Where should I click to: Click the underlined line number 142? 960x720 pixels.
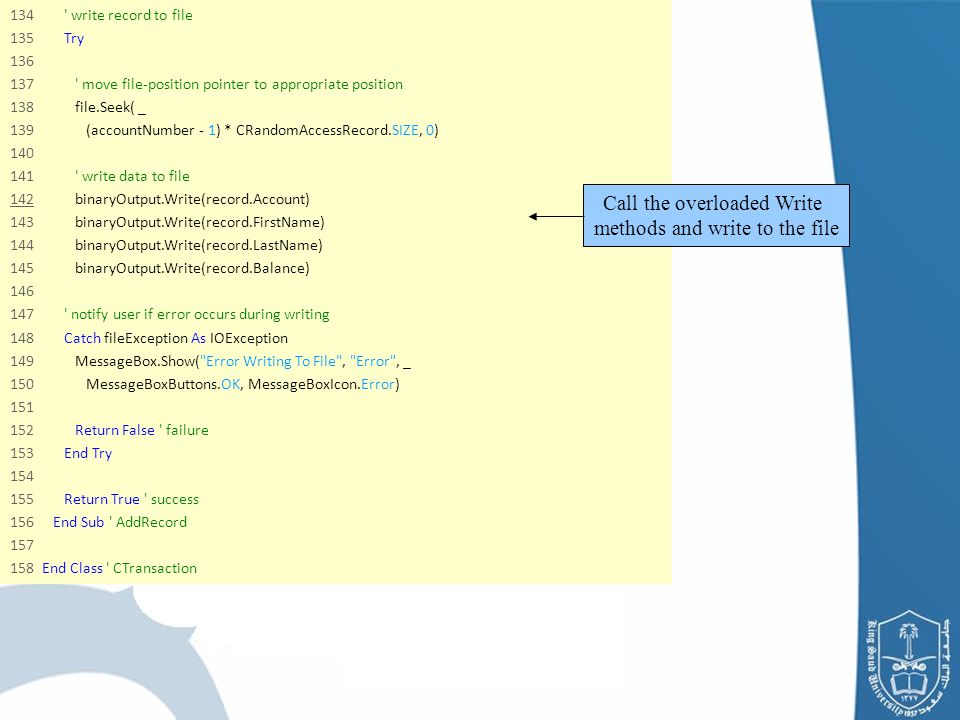tap(22, 200)
